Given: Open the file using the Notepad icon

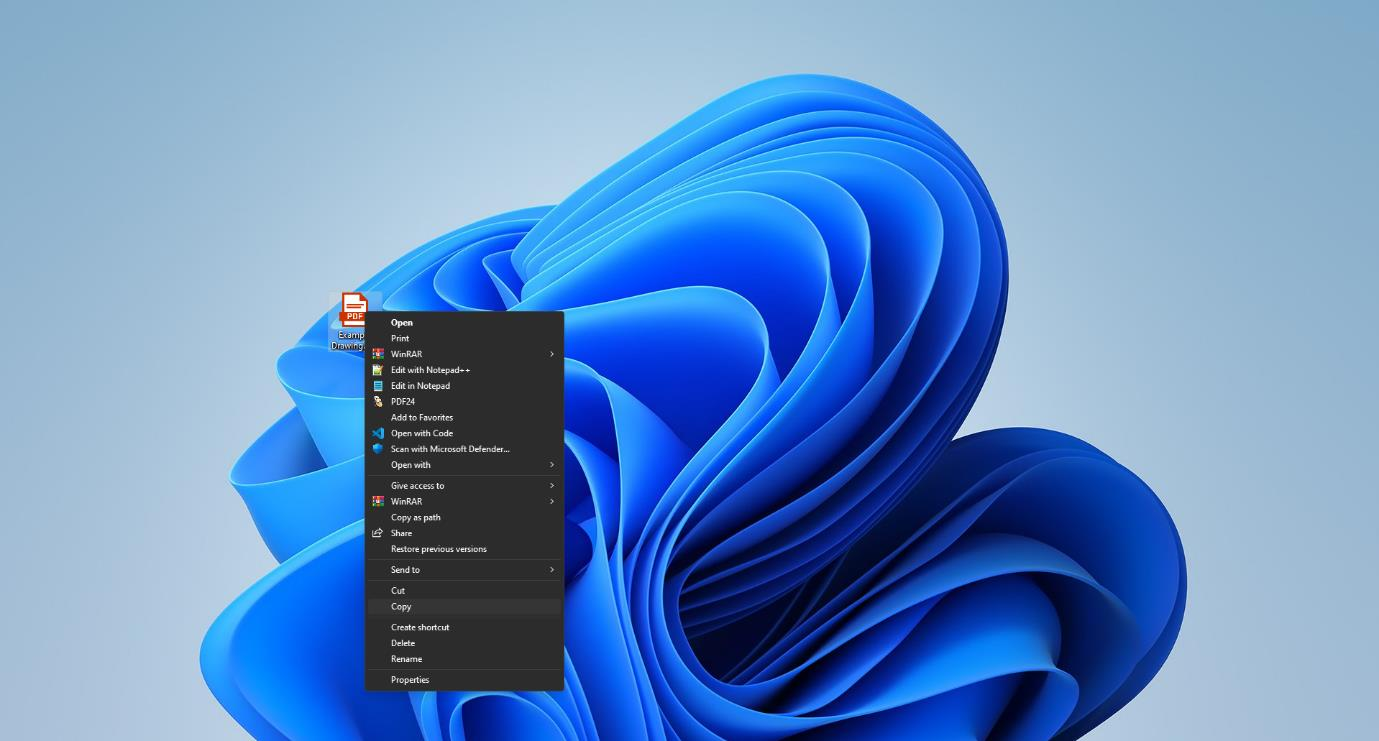Looking at the screenshot, I should (378, 385).
